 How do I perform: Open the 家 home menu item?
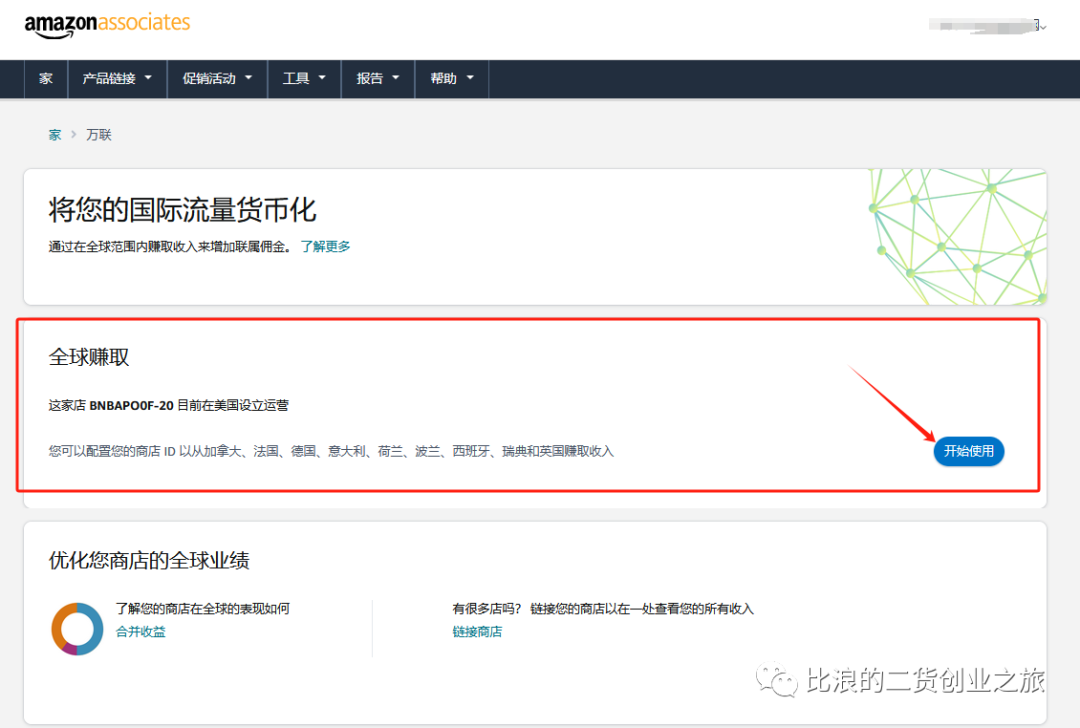pyautogui.click(x=46, y=79)
